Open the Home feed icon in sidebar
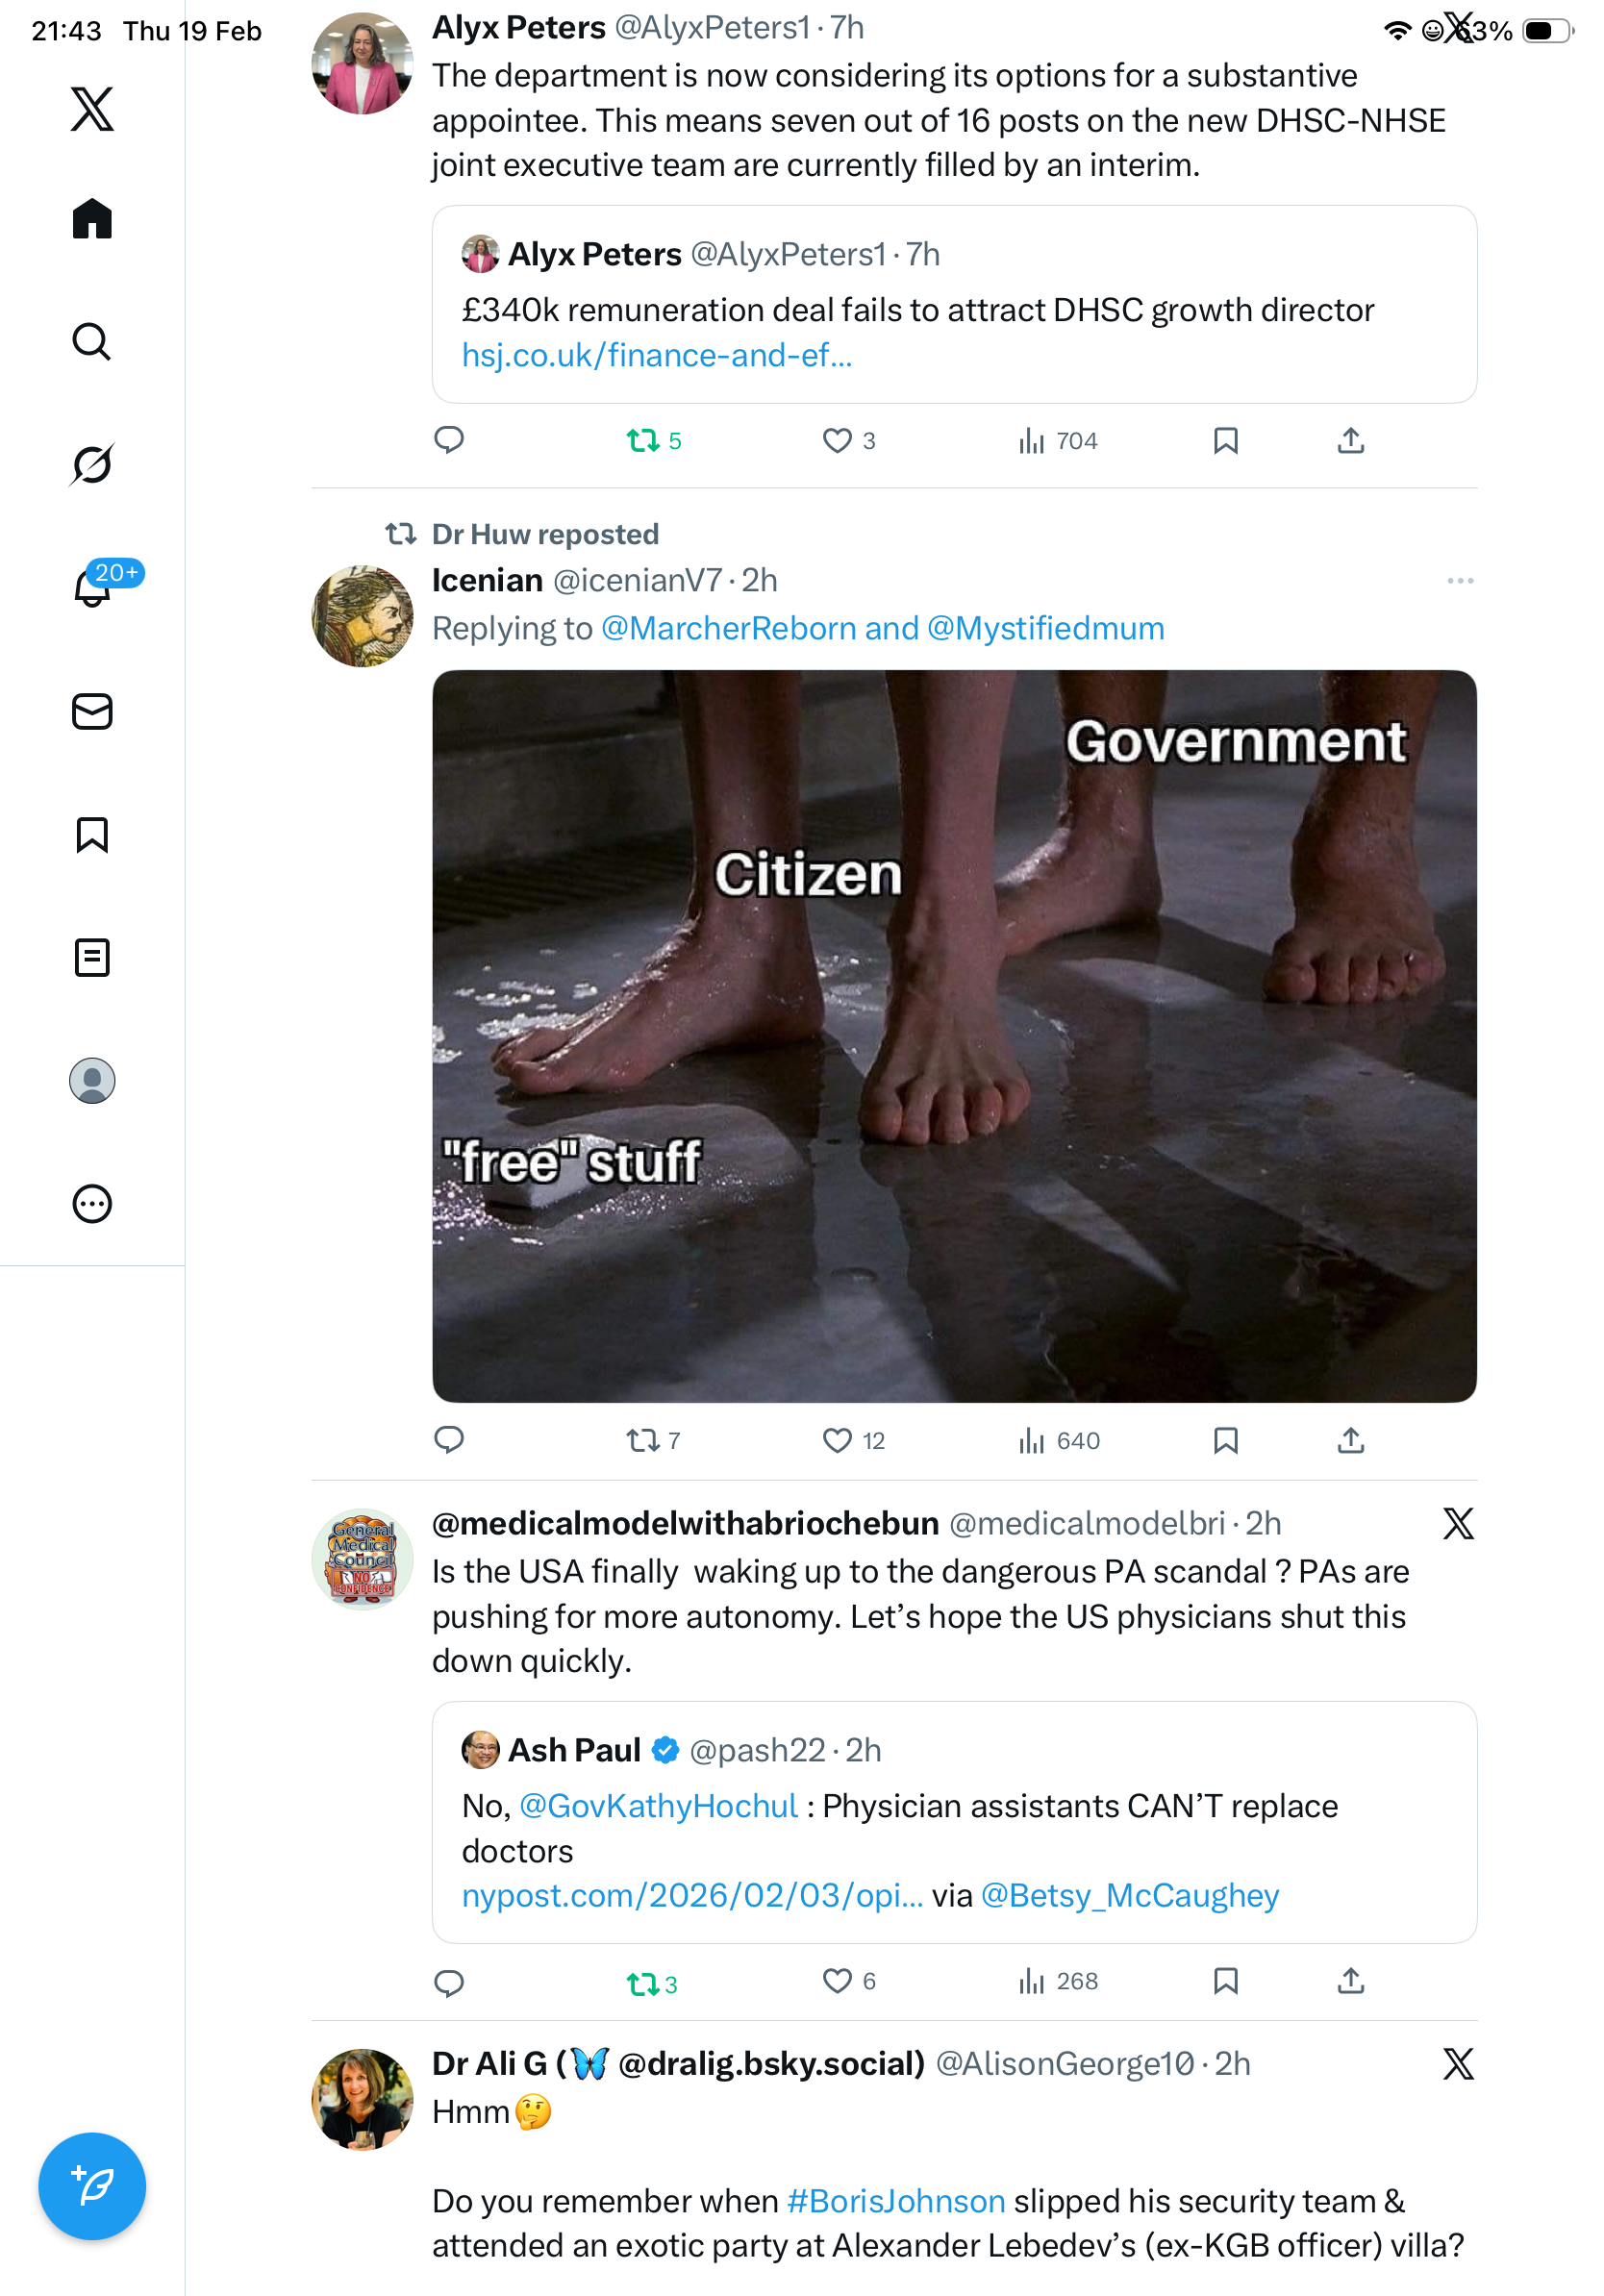Screen dimensions: 1604x2296 pyautogui.click(x=92, y=218)
